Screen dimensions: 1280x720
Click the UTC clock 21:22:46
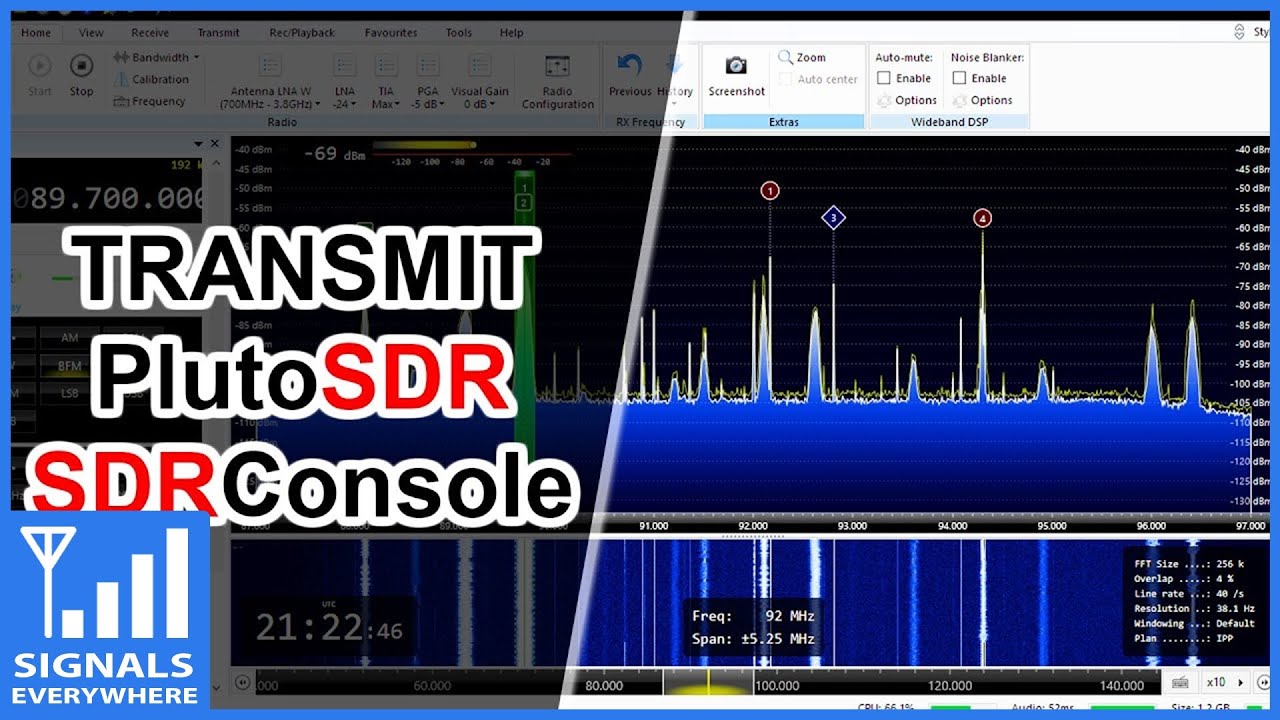[329, 627]
